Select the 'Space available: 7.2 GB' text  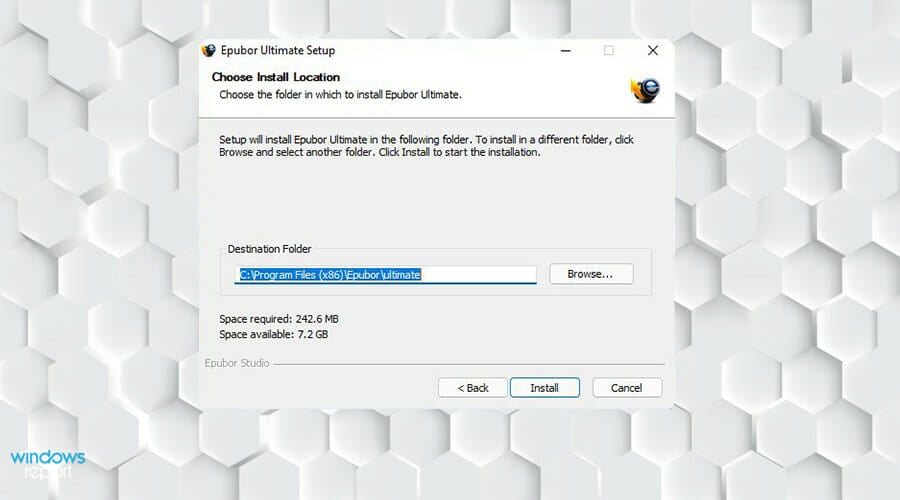[x=274, y=334]
